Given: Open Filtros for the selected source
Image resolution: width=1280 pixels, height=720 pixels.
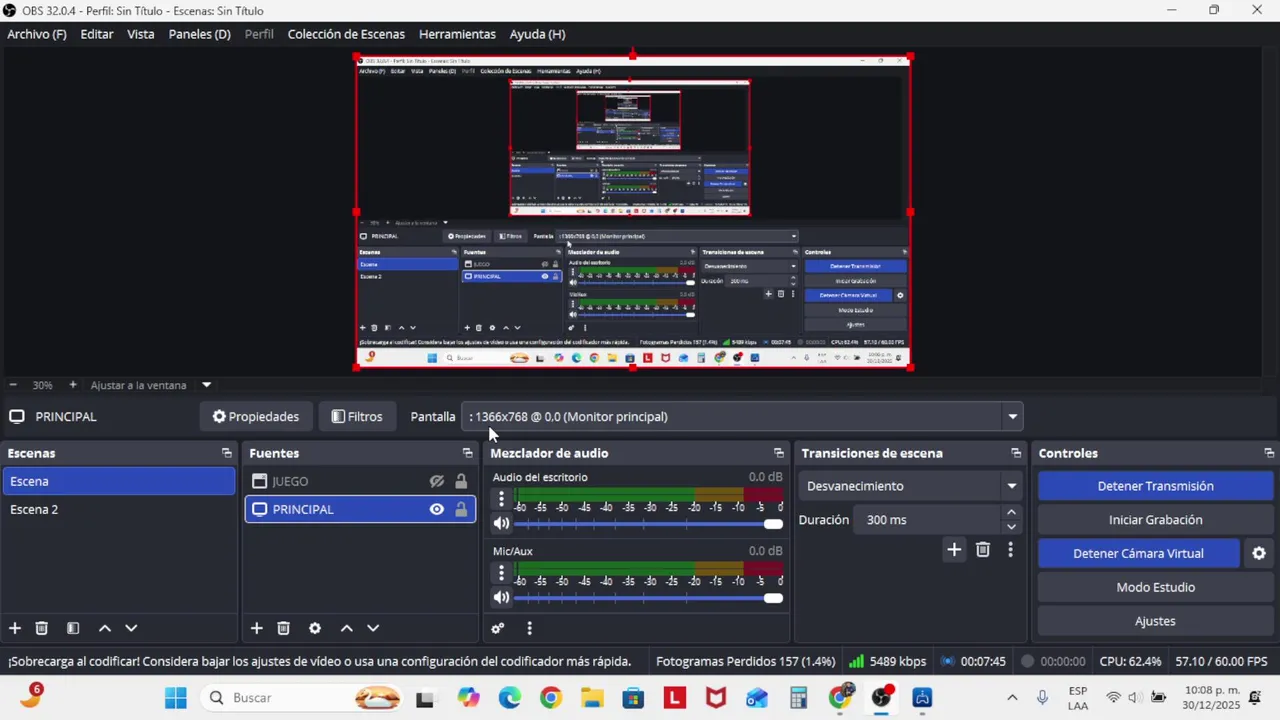Looking at the screenshot, I should [357, 417].
